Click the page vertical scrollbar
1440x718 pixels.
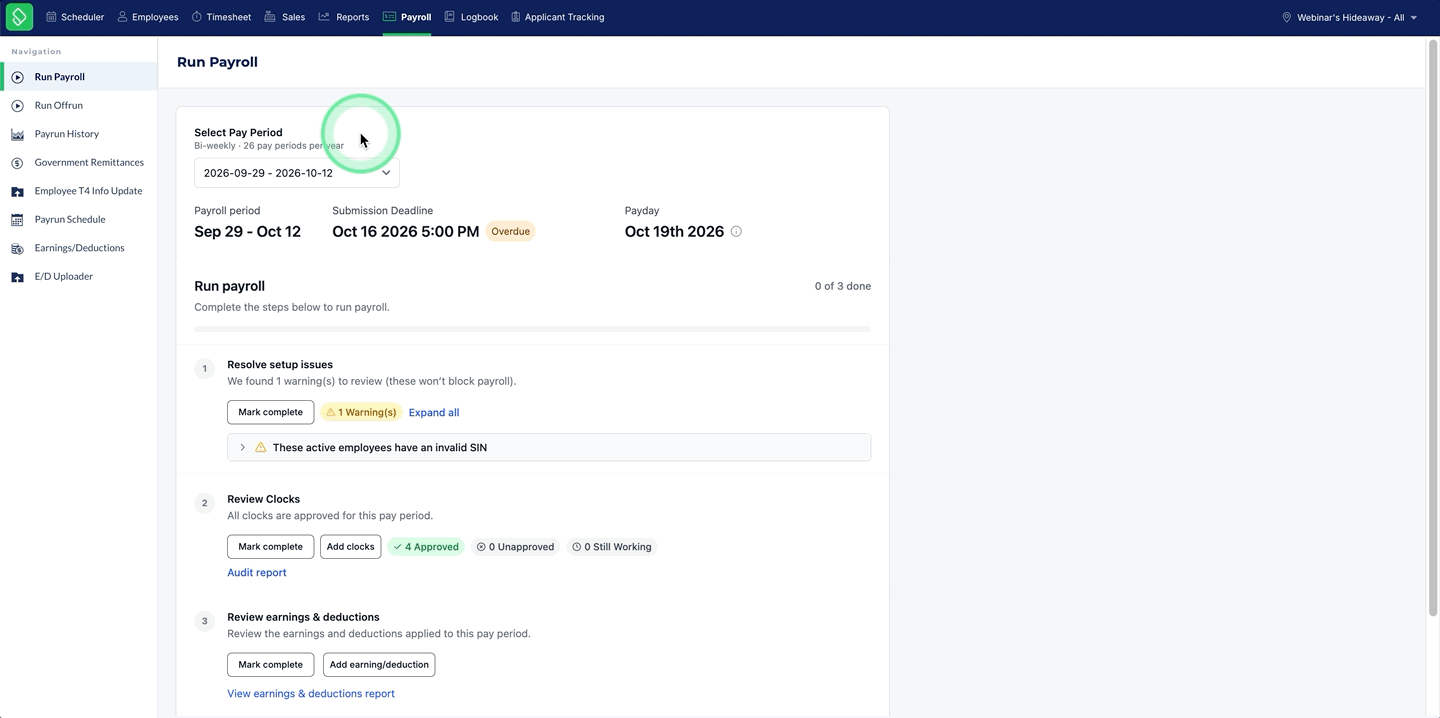tap(1433, 330)
